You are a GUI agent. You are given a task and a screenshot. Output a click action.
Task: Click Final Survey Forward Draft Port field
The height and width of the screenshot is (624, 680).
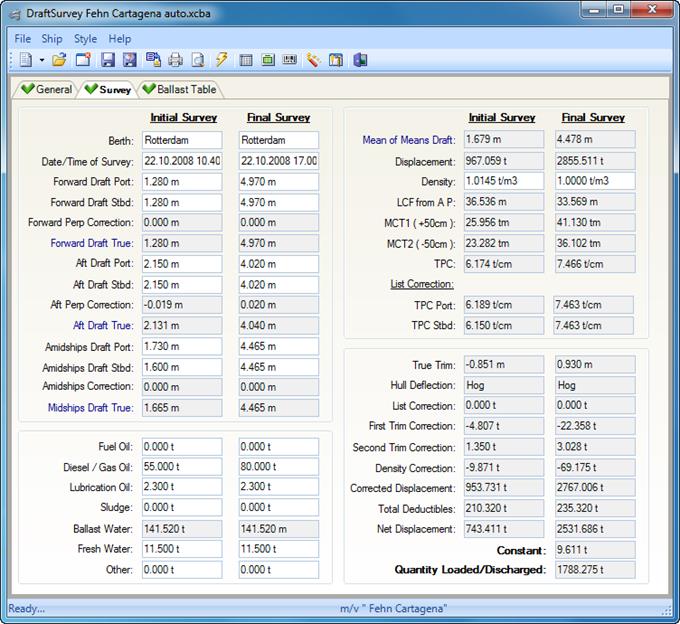pyautogui.click(x=279, y=182)
